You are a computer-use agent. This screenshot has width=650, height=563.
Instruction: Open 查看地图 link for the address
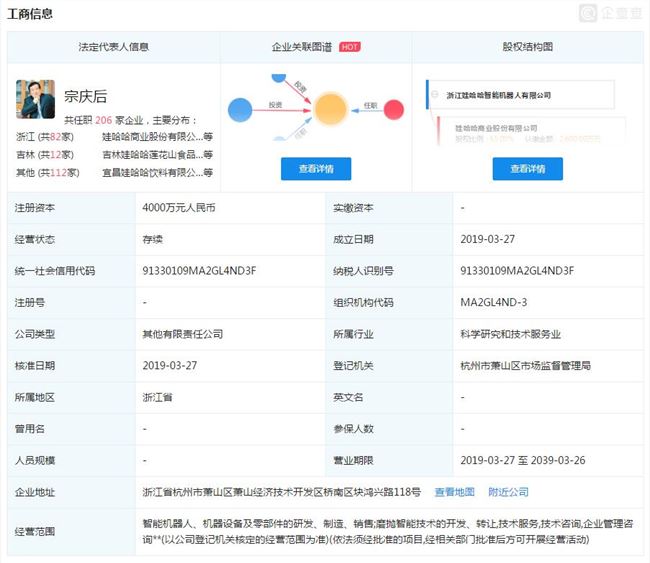click(454, 492)
